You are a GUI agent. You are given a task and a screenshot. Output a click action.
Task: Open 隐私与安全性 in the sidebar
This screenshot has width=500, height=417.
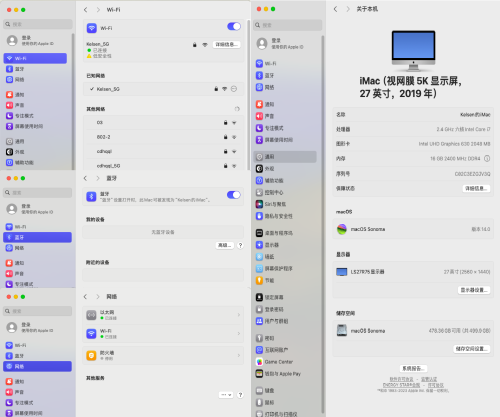pyautogui.click(x=274, y=216)
